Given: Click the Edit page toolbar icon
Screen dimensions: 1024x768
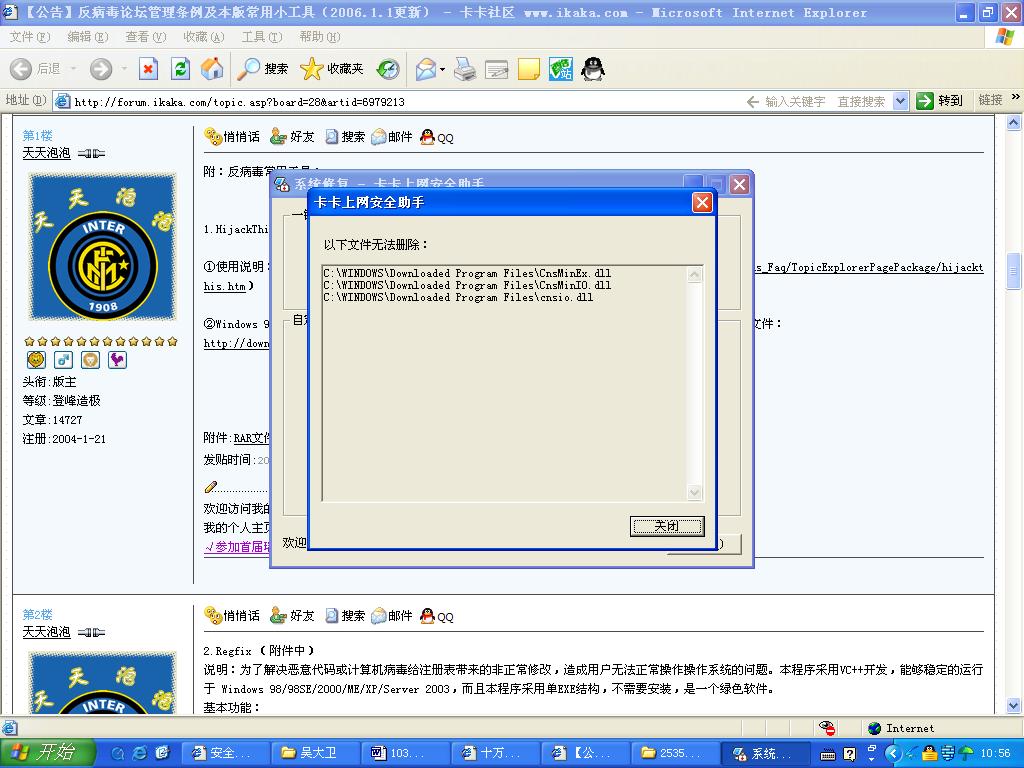Looking at the screenshot, I should click(496, 69).
